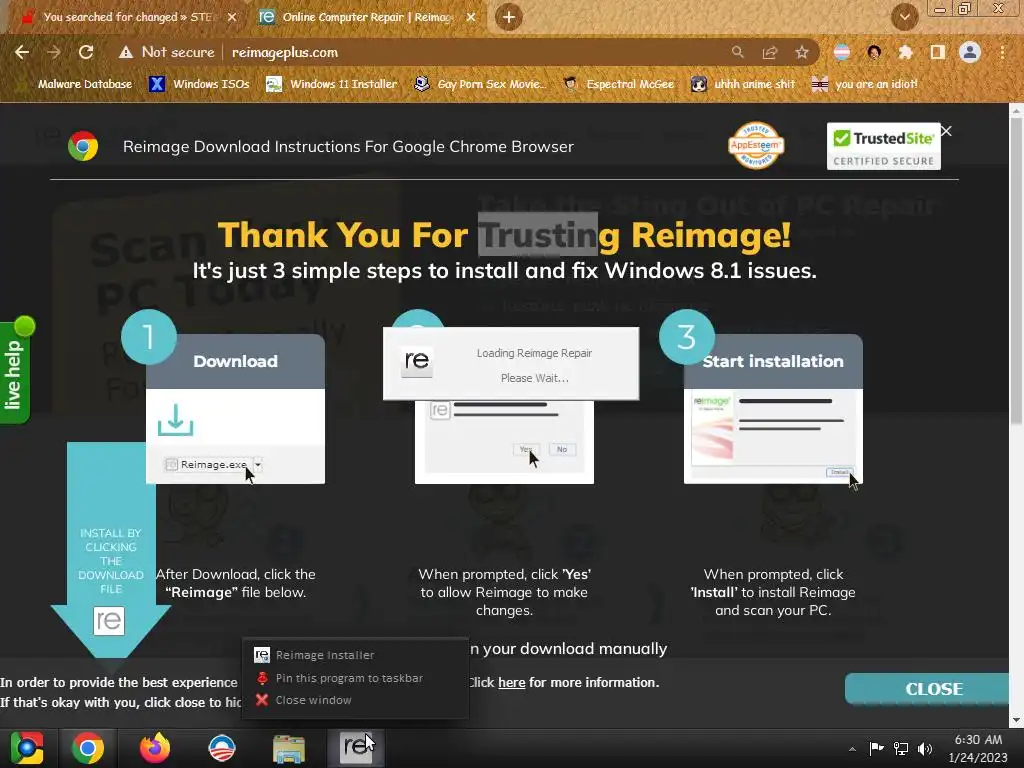Open Google Chrome from taskbar
1024x768 pixels.
pyautogui.click(x=88, y=748)
